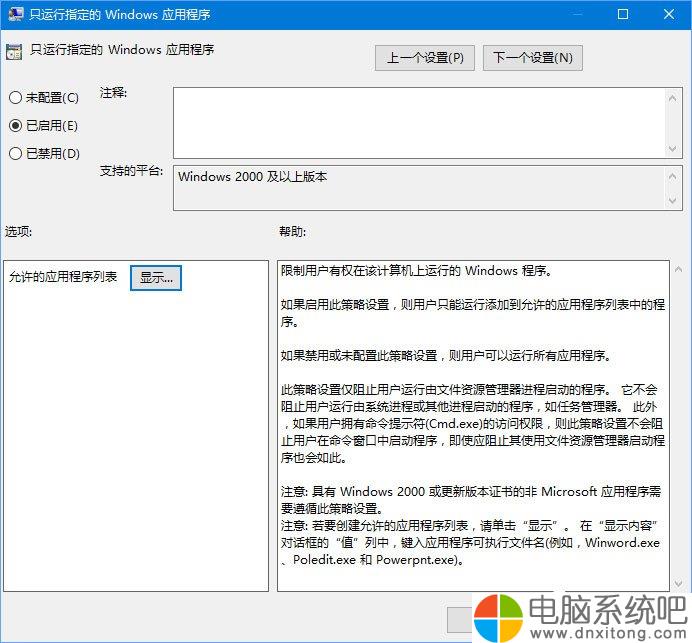Select the 已启用(E) radio button
The image size is (692, 643).
[15, 126]
